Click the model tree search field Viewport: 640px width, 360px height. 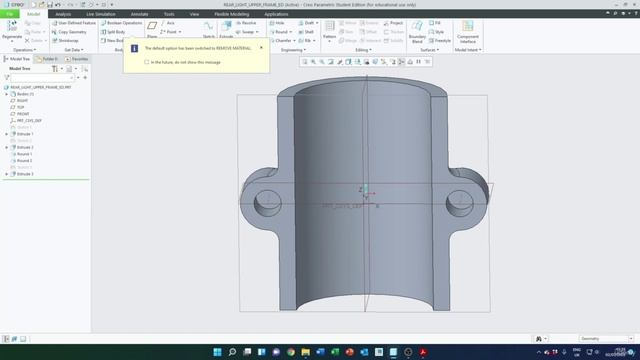43,77
